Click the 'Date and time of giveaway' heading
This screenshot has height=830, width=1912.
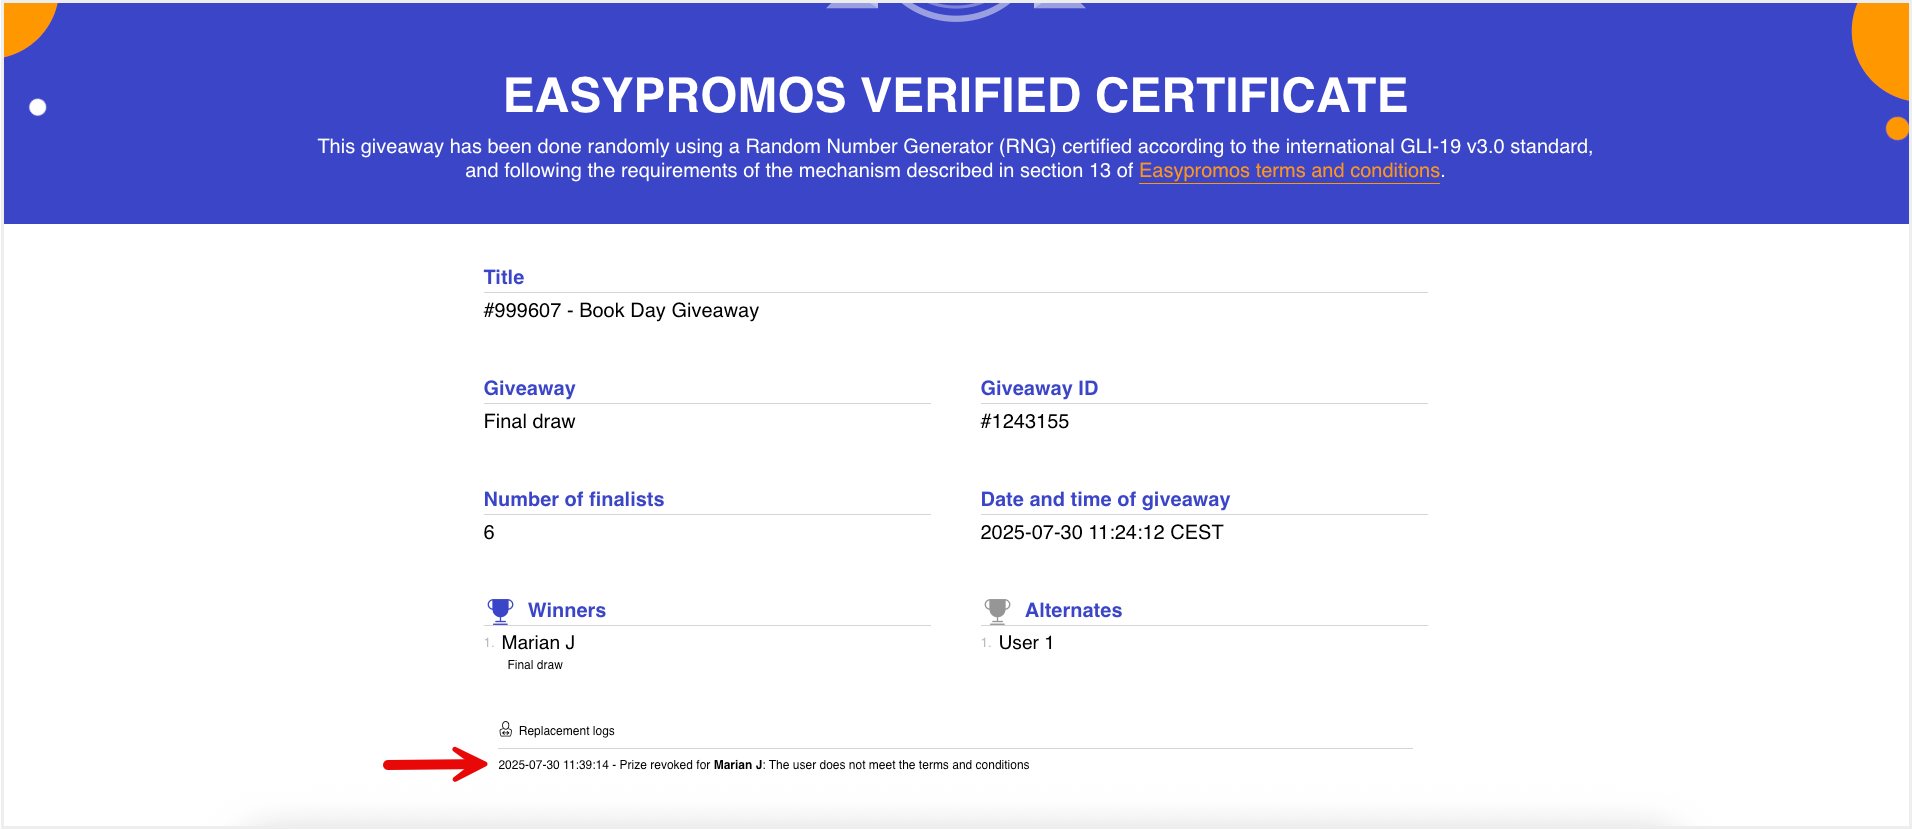point(1105,499)
